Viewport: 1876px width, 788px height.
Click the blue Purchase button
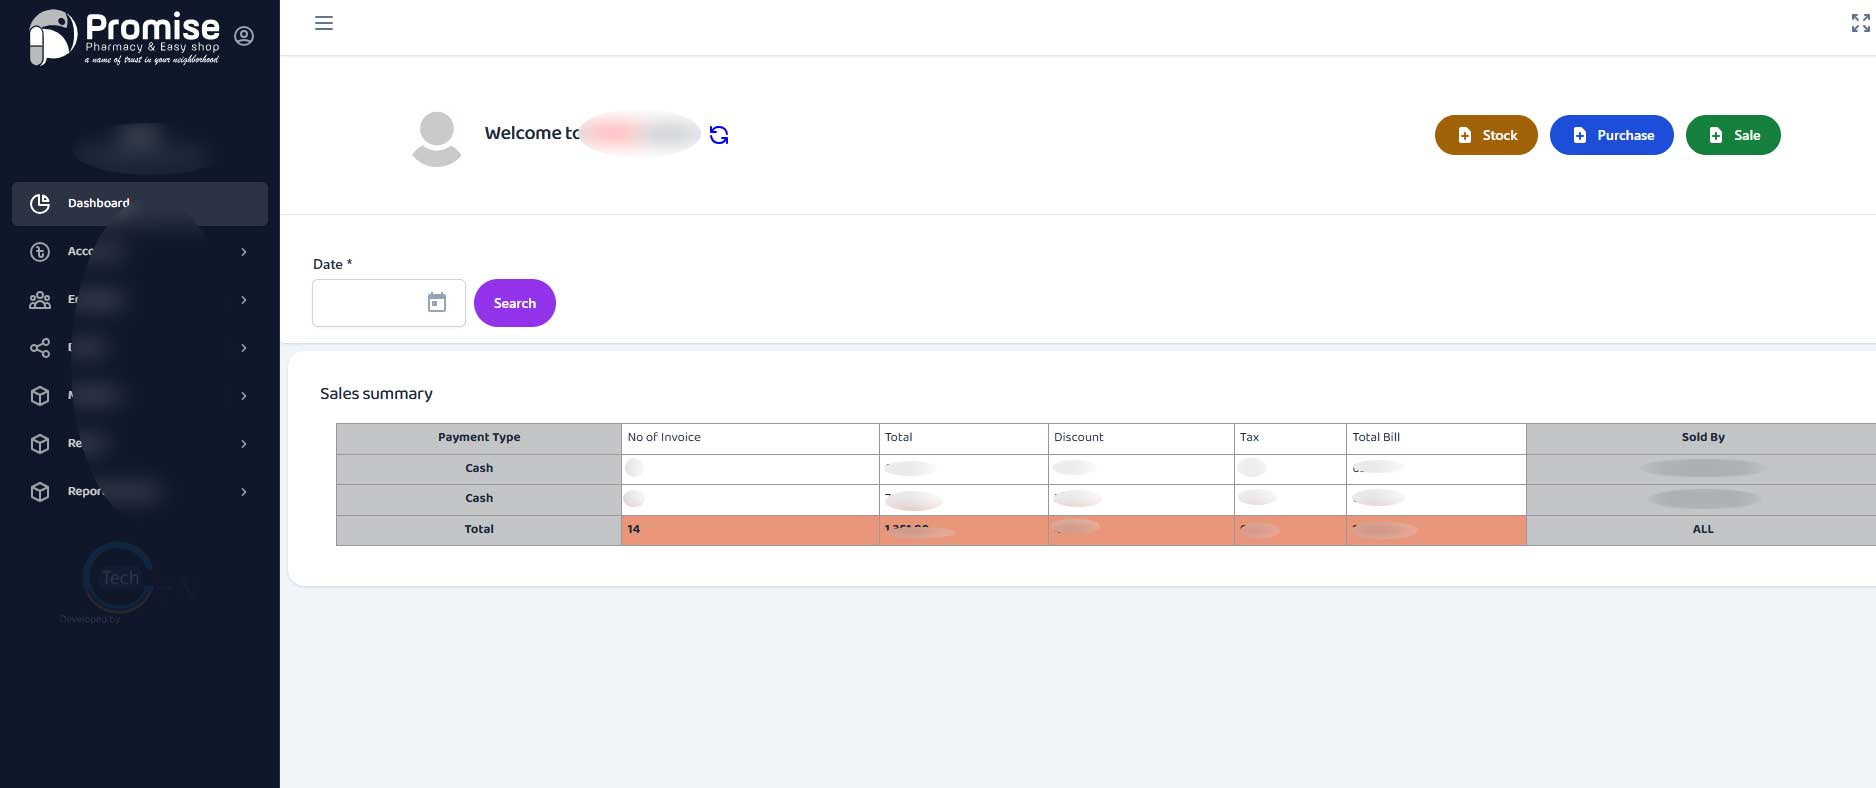point(1611,135)
